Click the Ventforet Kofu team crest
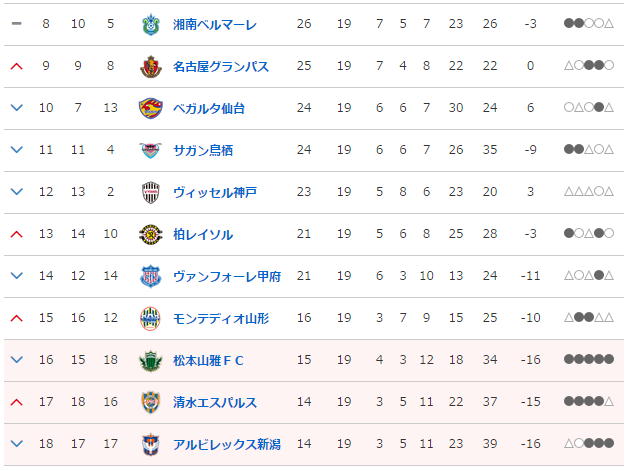This screenshot has width=628, height=471. (150, 276)
